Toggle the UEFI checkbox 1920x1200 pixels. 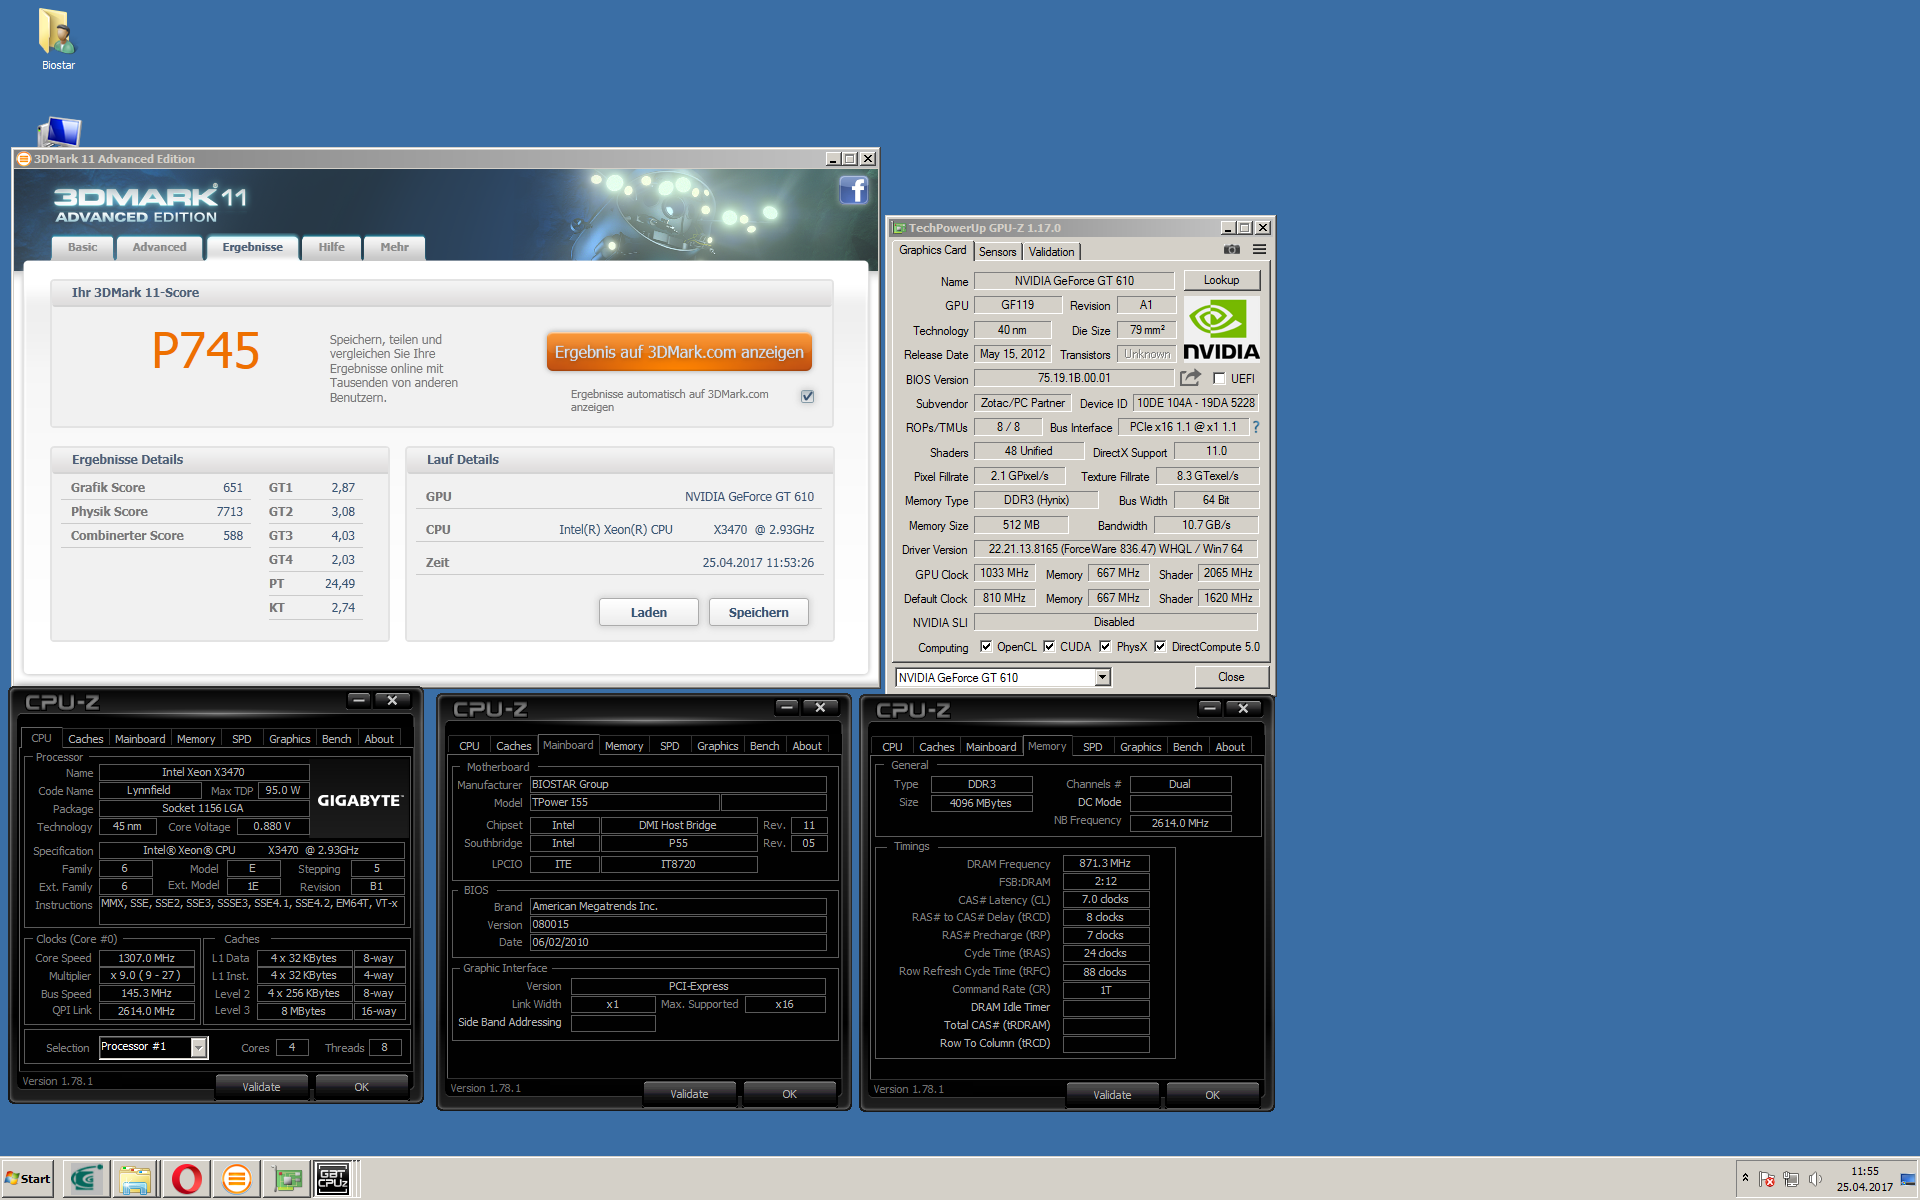[1219, 379]
